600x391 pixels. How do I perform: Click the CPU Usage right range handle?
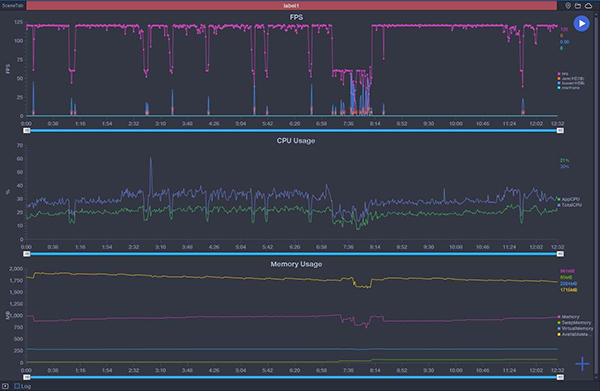pos(560,254)
